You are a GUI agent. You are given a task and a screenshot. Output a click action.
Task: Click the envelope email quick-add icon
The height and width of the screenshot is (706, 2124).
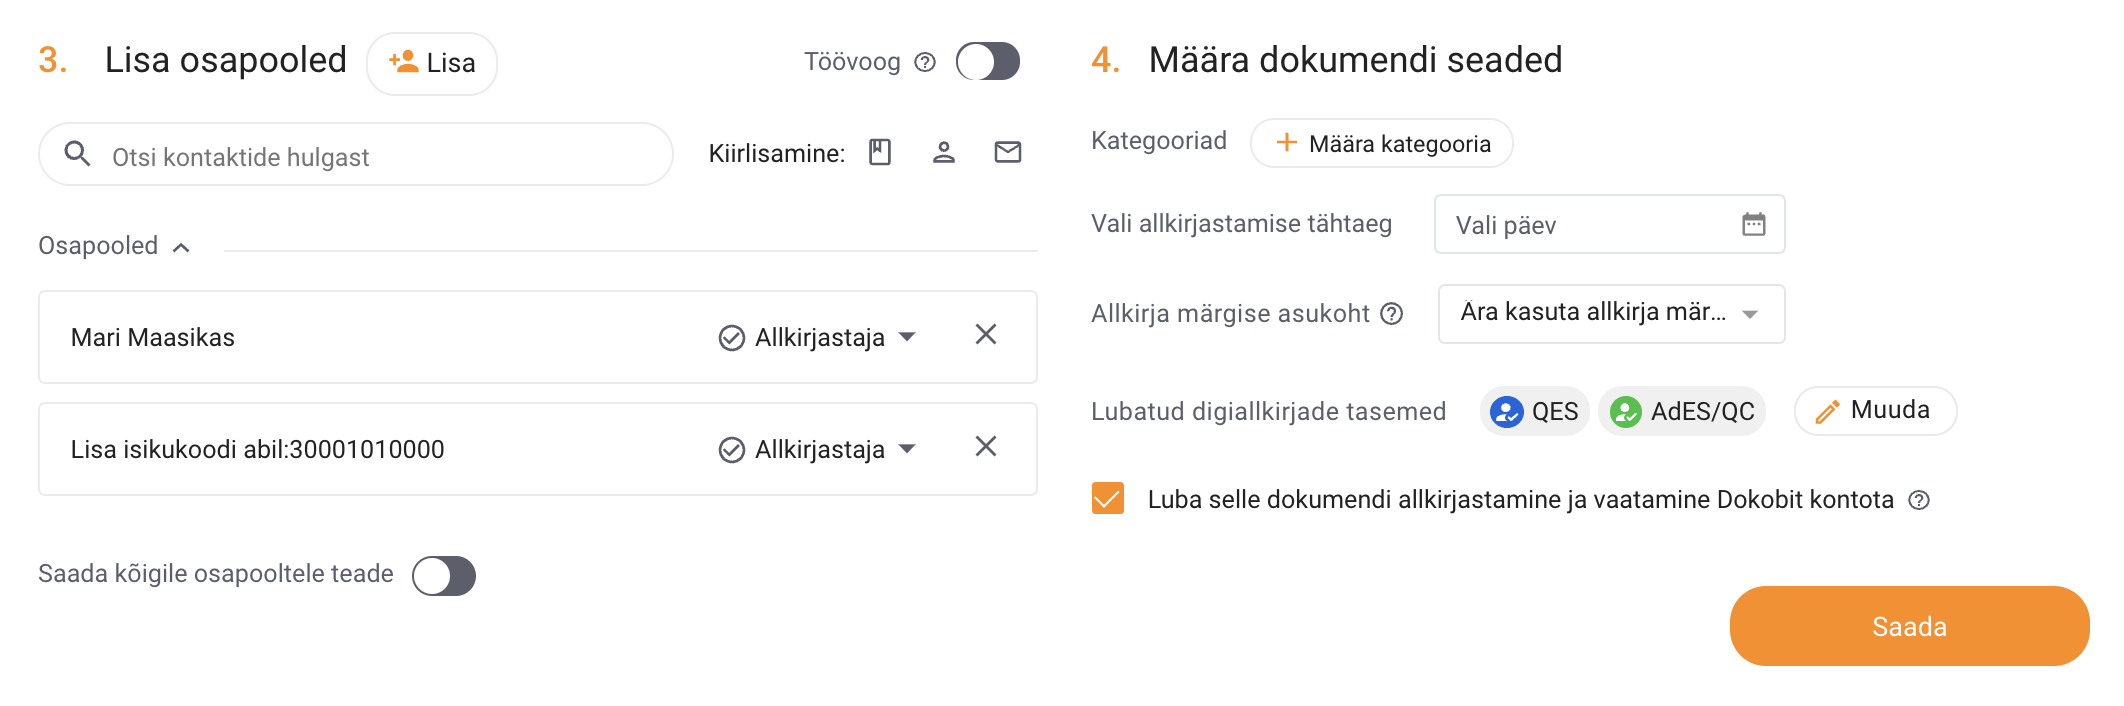1008,152
